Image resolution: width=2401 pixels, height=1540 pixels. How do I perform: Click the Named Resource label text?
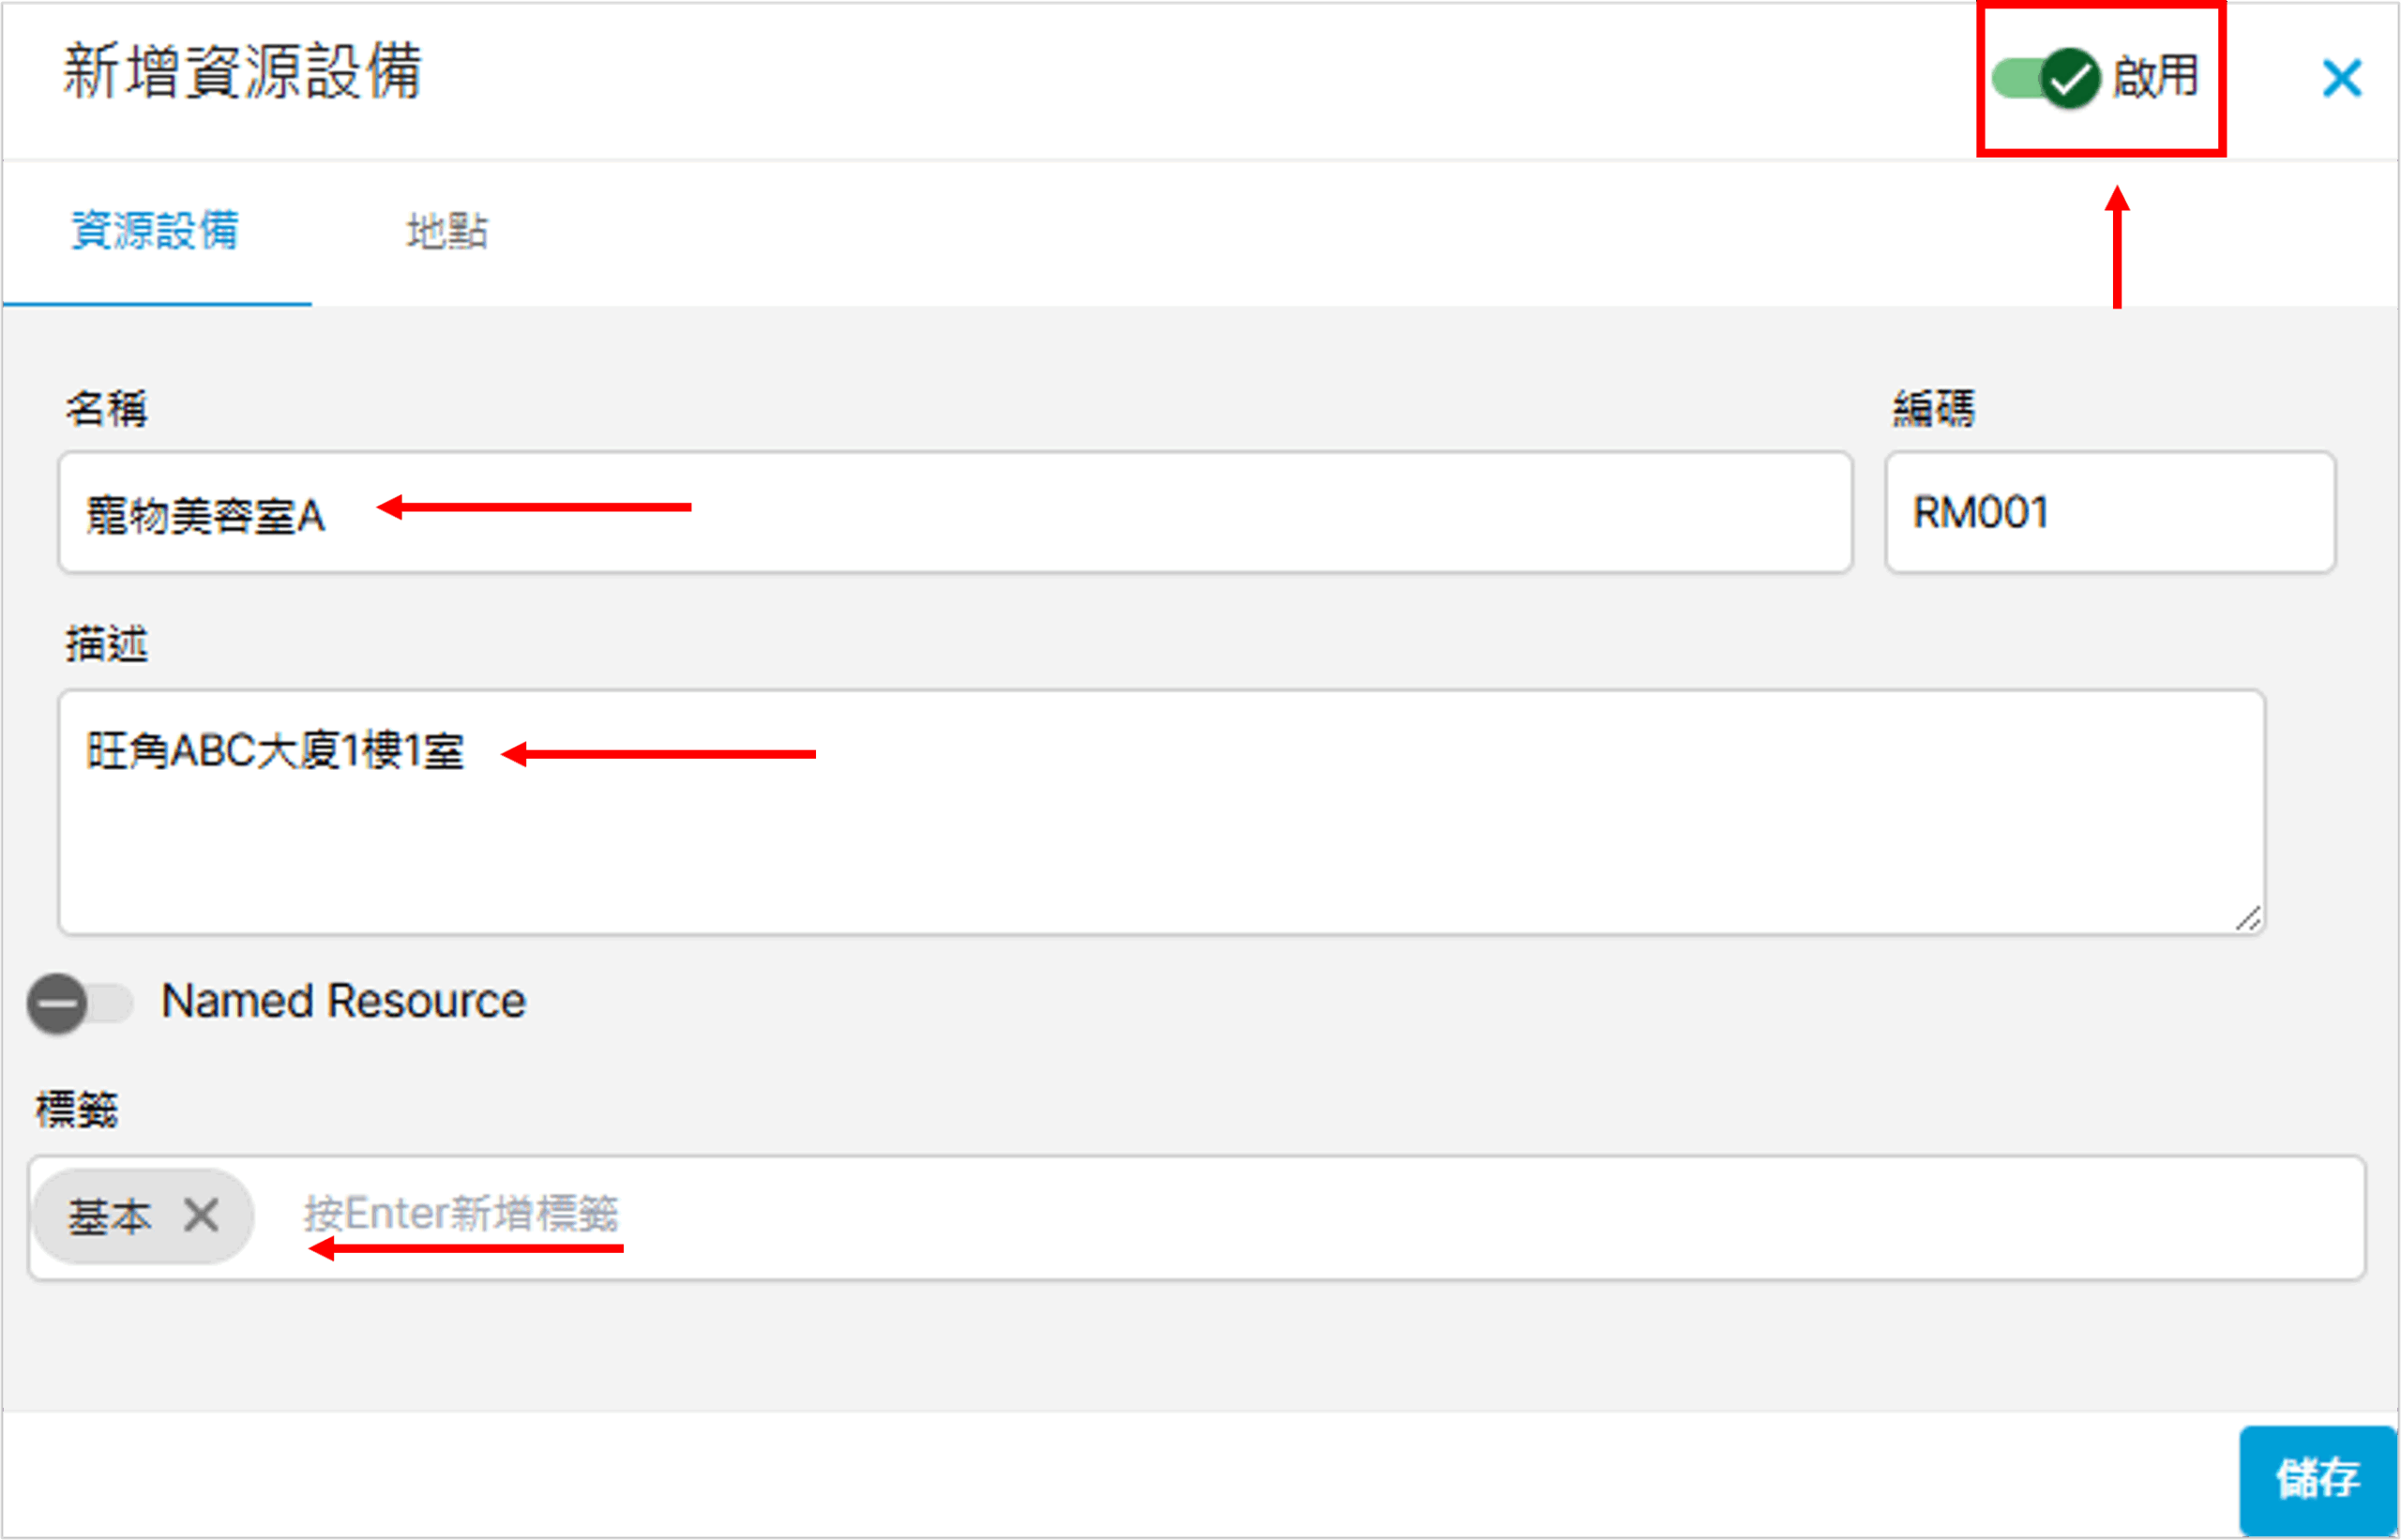(343, 1001)
